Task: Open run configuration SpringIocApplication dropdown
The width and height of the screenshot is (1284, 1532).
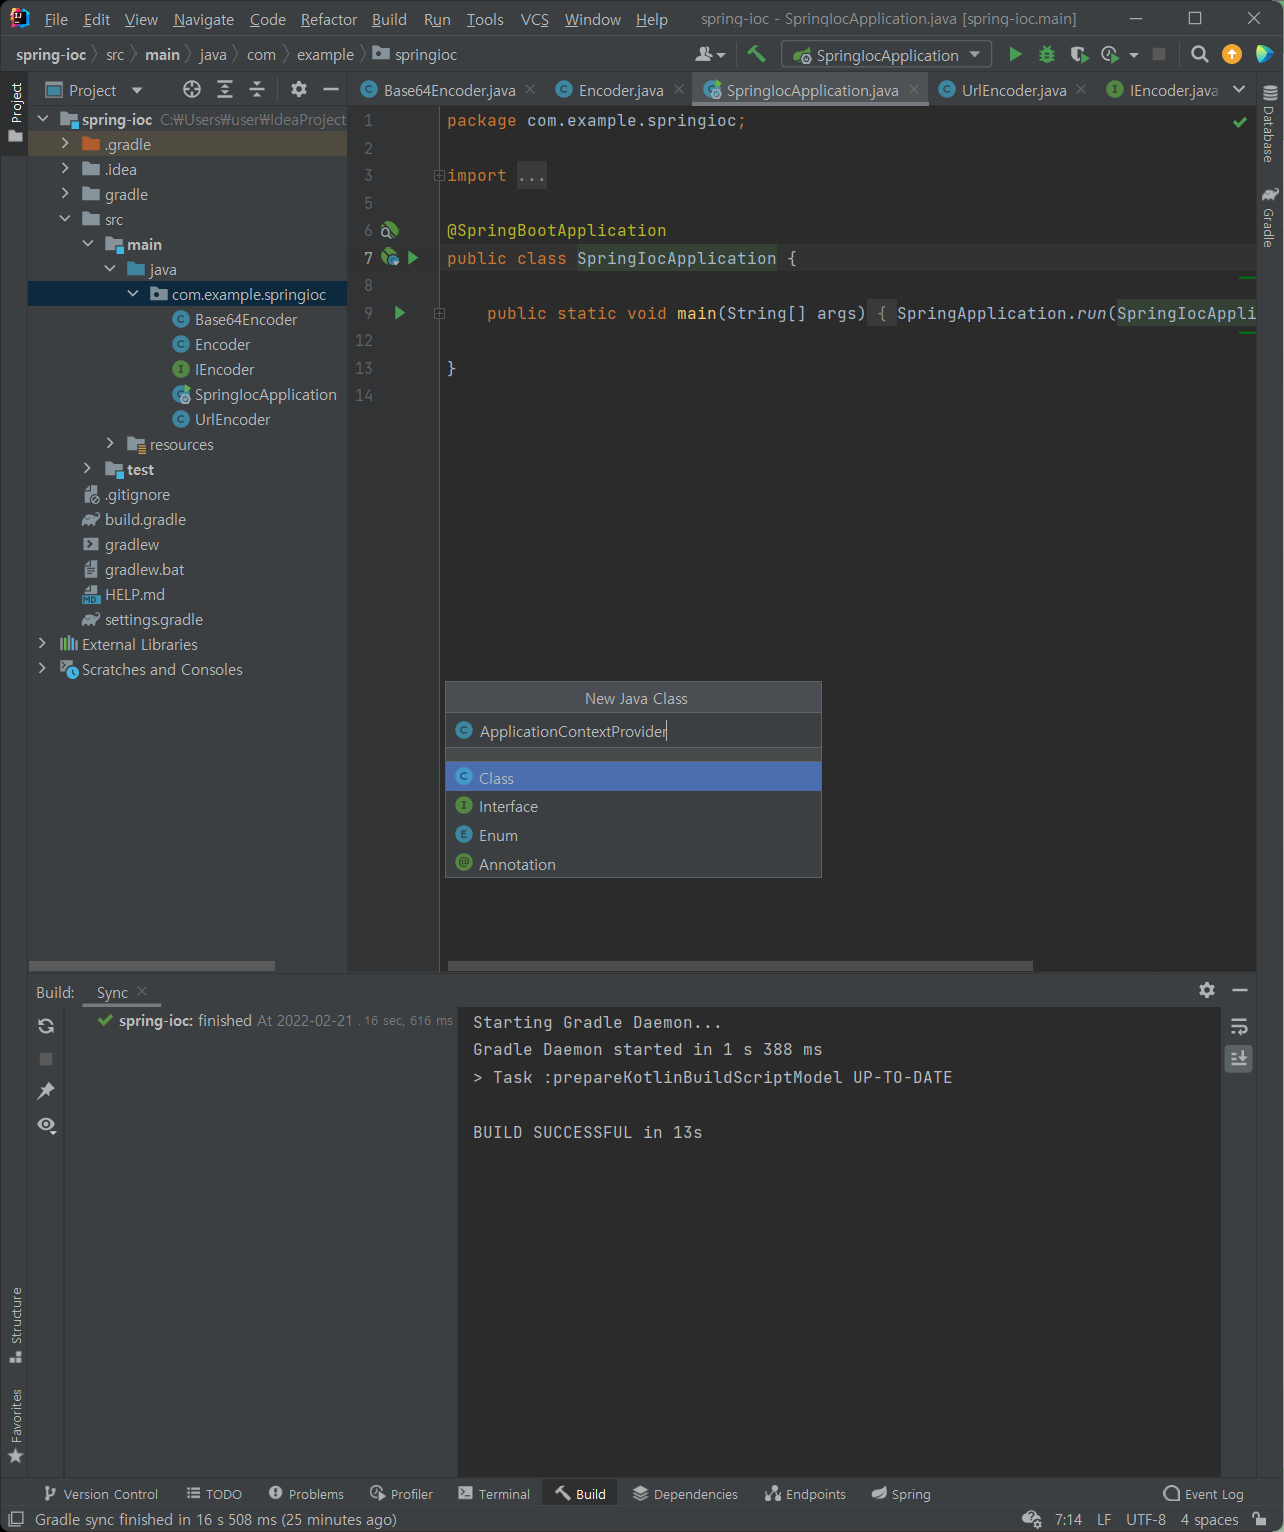Action: click(x=886, y=55)
